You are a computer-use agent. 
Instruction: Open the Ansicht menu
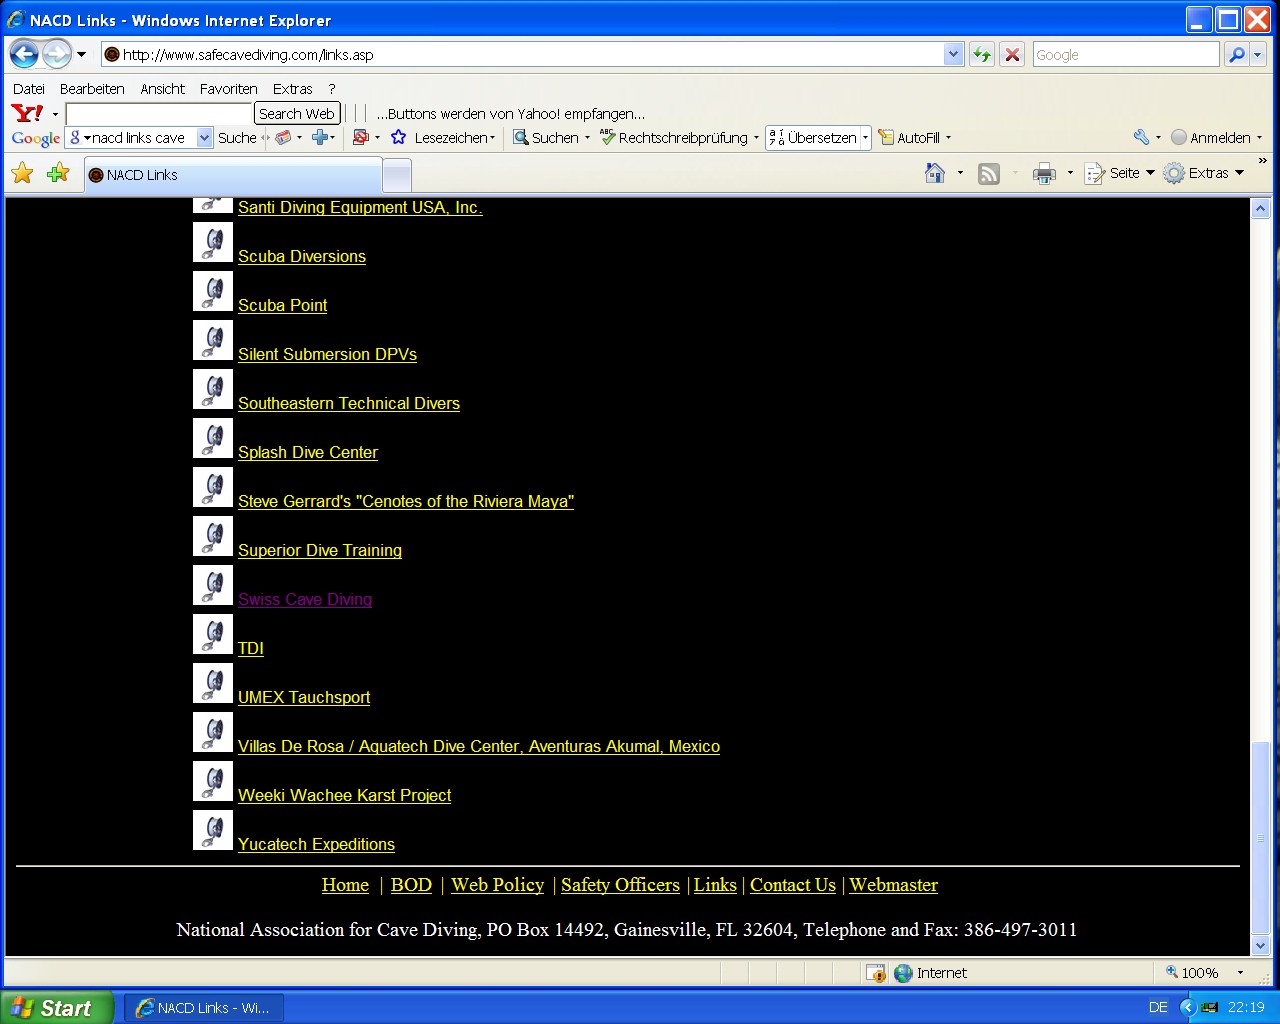(162, 89)
